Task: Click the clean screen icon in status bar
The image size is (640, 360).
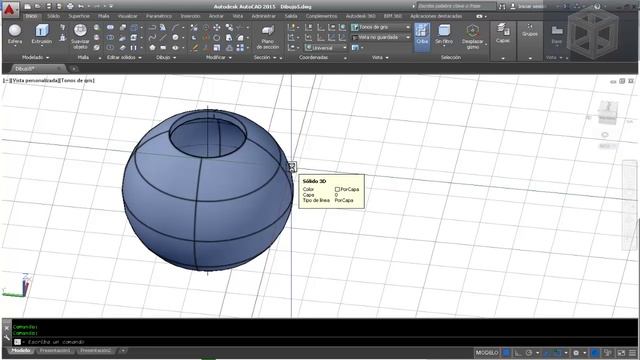Action: tap(621, 353)
